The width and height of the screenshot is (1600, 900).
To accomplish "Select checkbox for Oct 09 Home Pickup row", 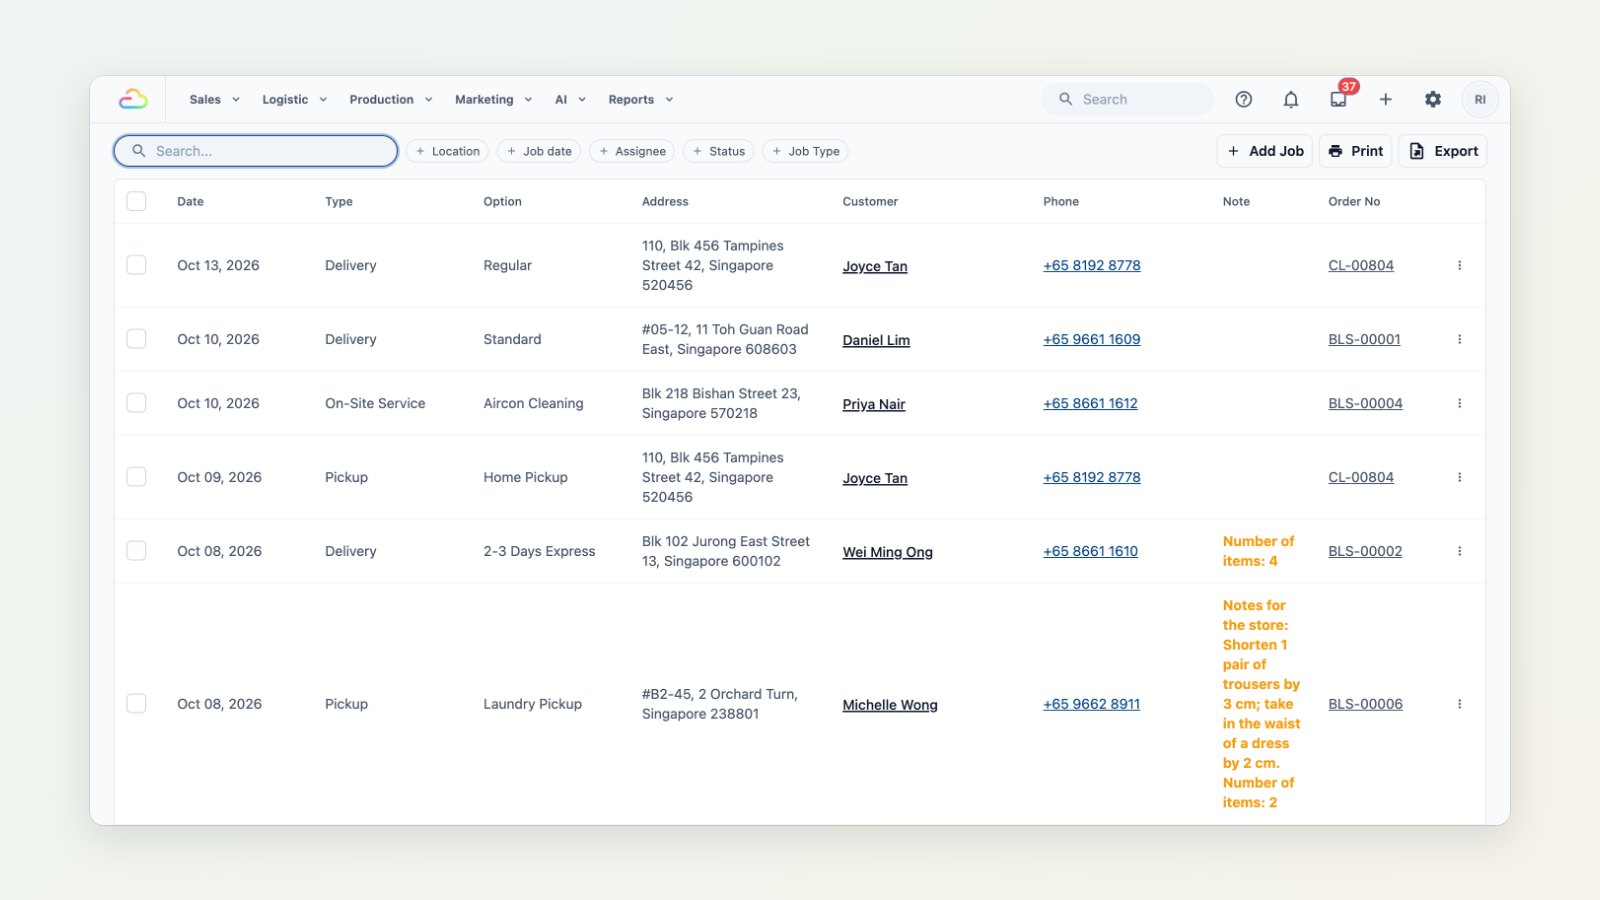I will point(137,477).
